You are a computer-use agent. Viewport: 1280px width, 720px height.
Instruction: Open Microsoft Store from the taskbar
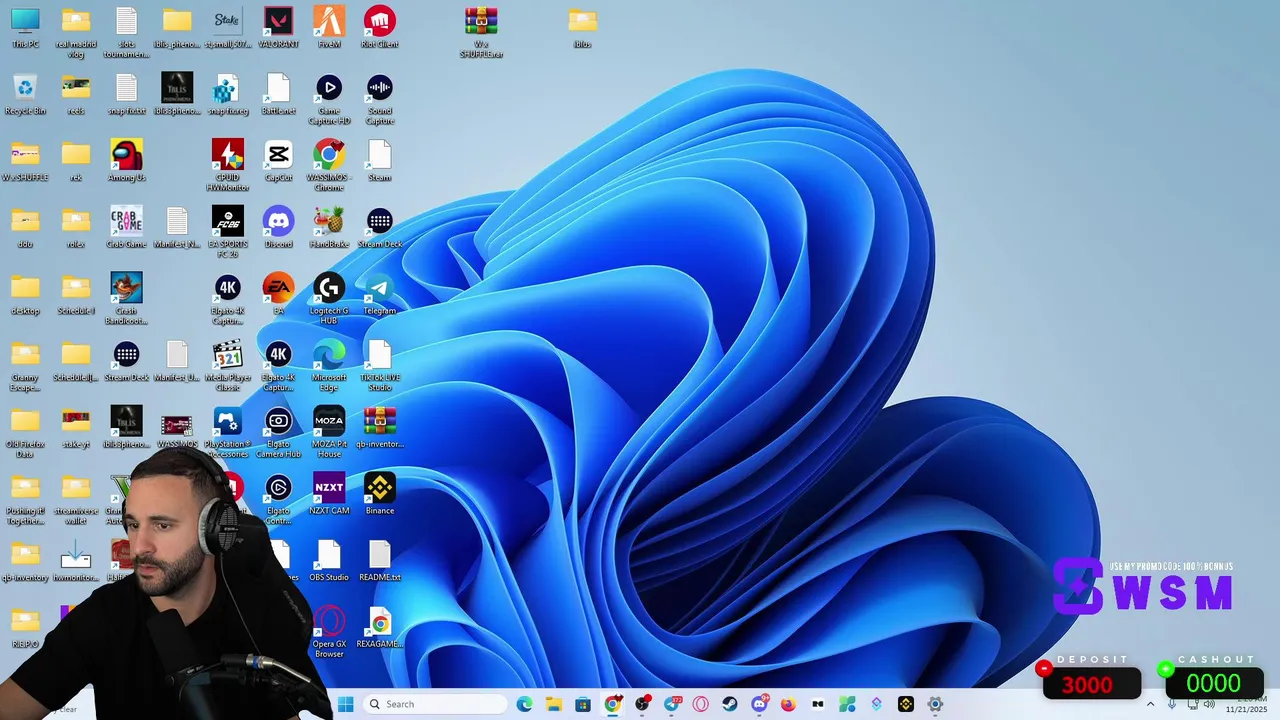click(x=583, y=704)
